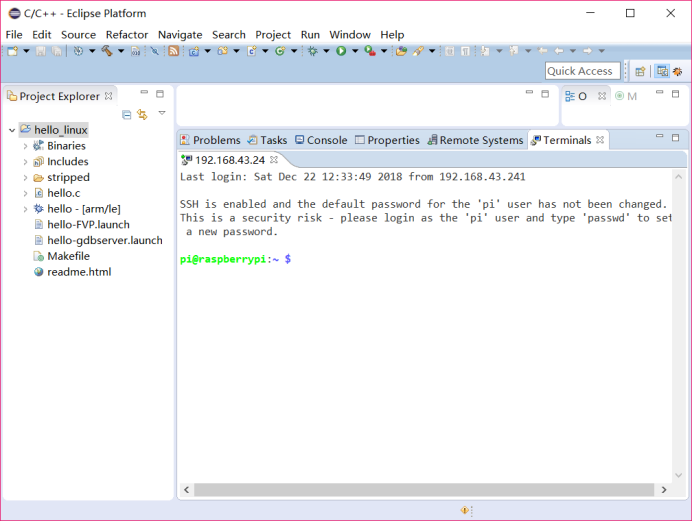
Task: Toggle Link with Editor in Project Explorer
Action: 142,115
